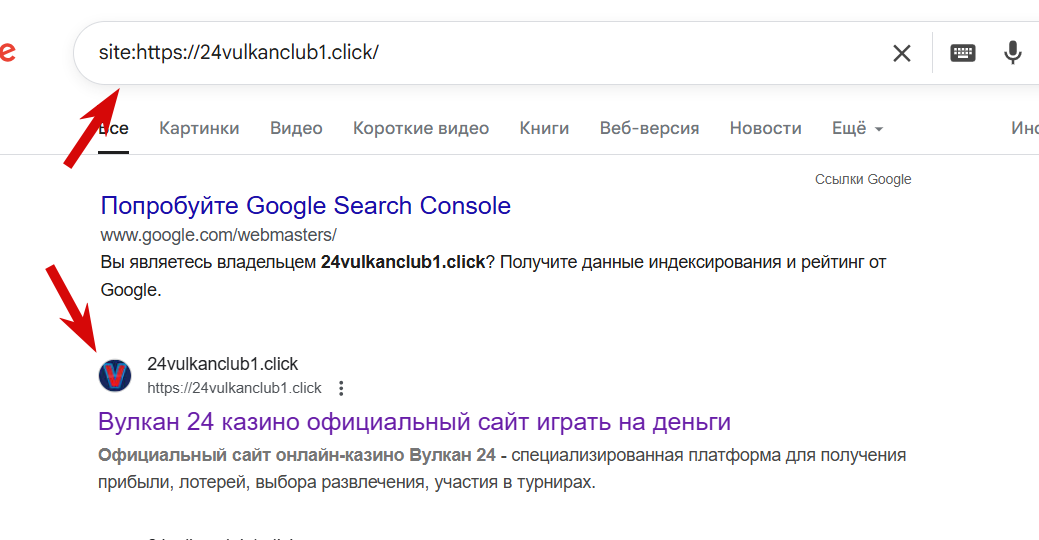1039x540 pixels.
Task: Switch to the Видео tab
Action: [x=296, y=129]
